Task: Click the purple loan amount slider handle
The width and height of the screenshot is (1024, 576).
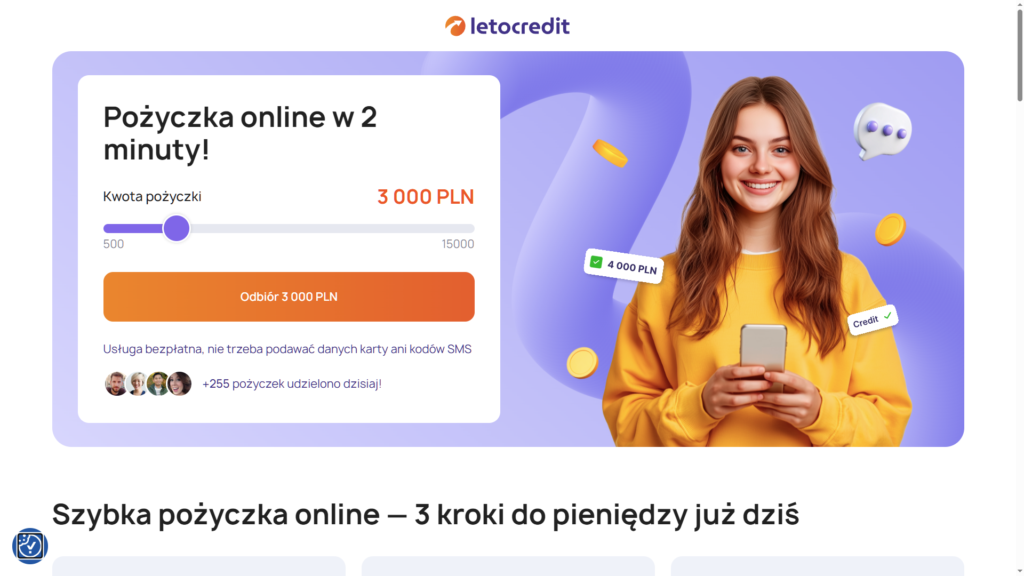Action: tap(176, 229)
